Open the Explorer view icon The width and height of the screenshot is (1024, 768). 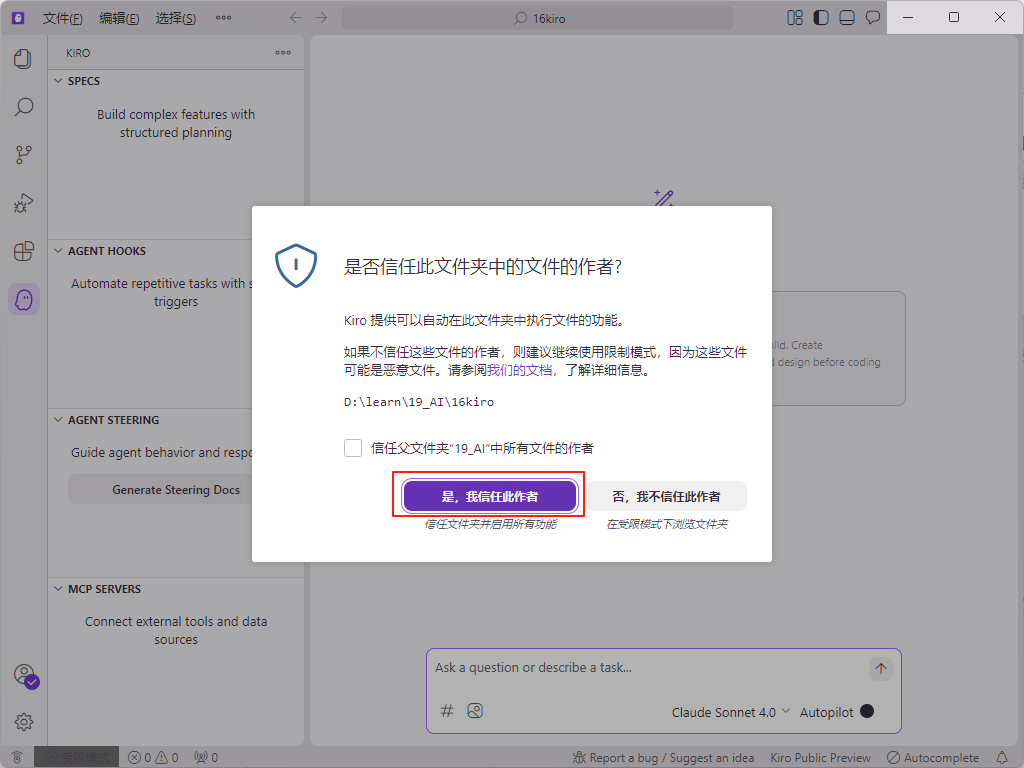(x=23, y=58)
